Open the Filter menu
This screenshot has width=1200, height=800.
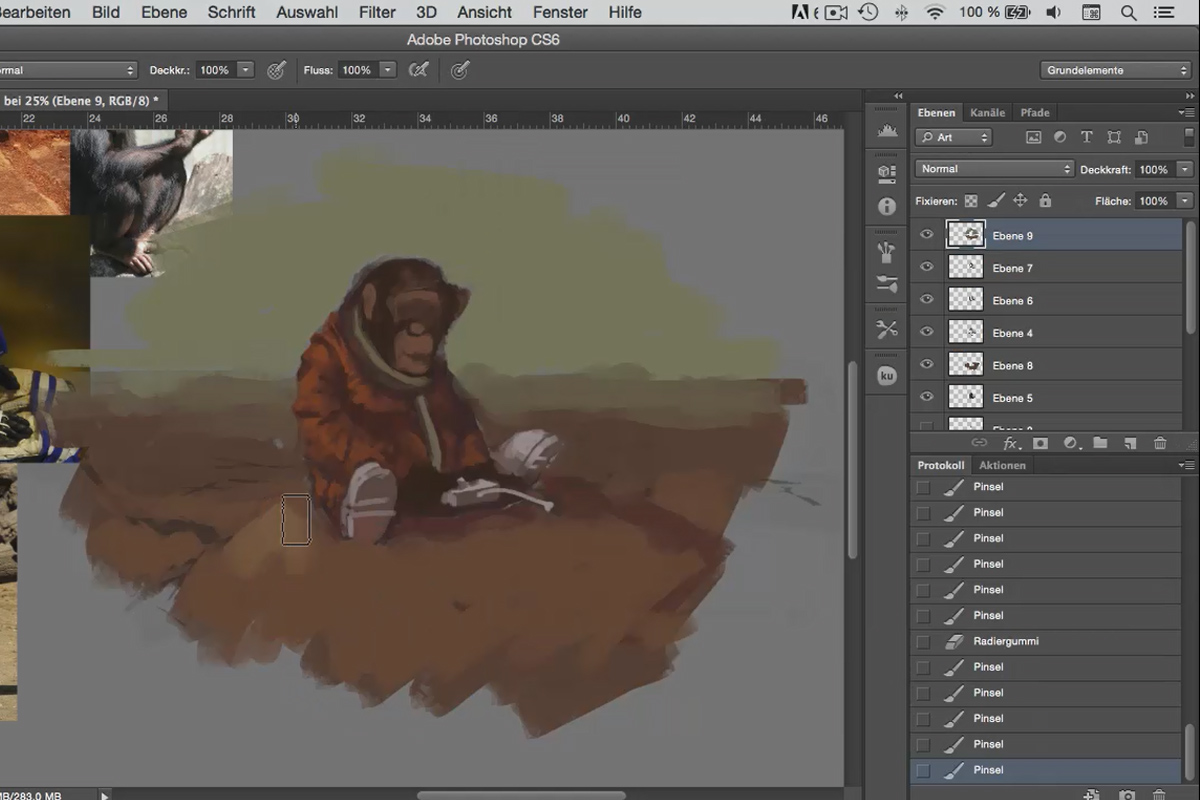click(377, 12)
